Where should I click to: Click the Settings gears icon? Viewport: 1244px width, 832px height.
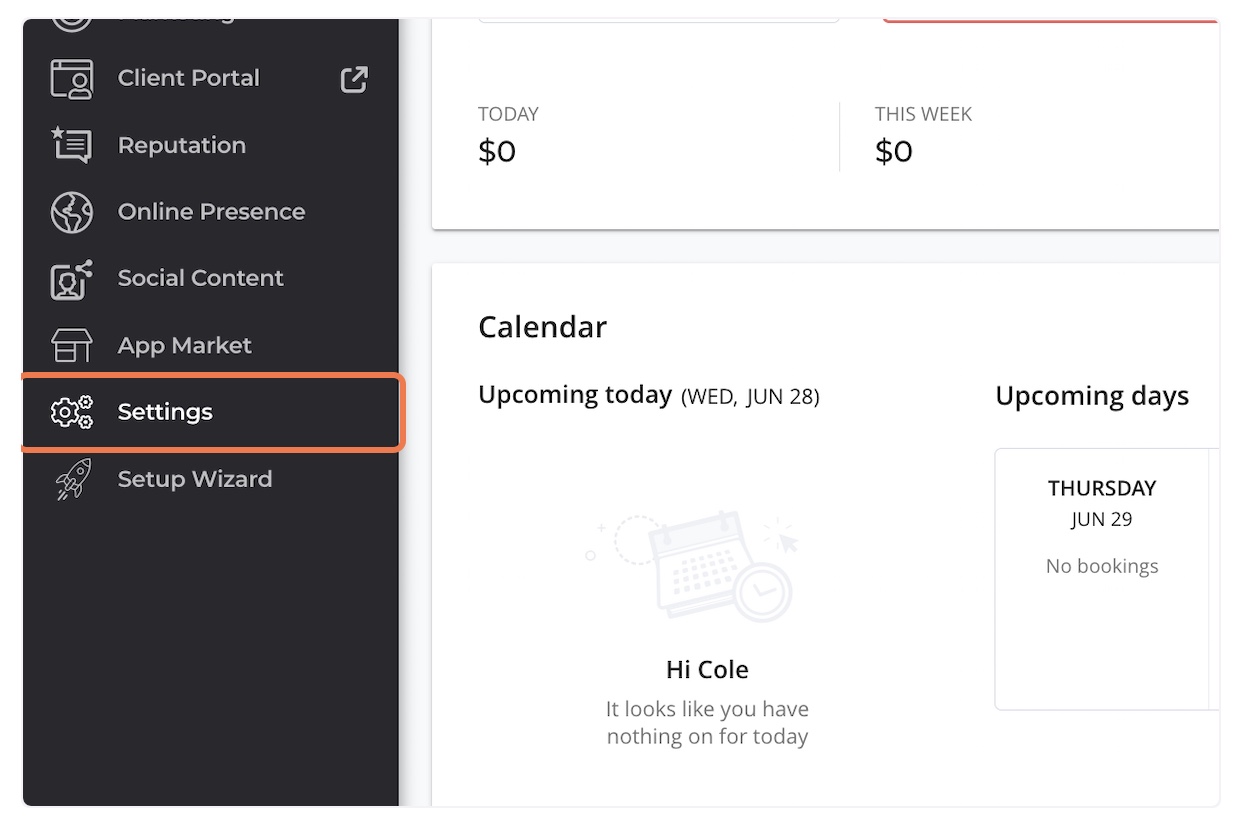[x=71, y=412]
